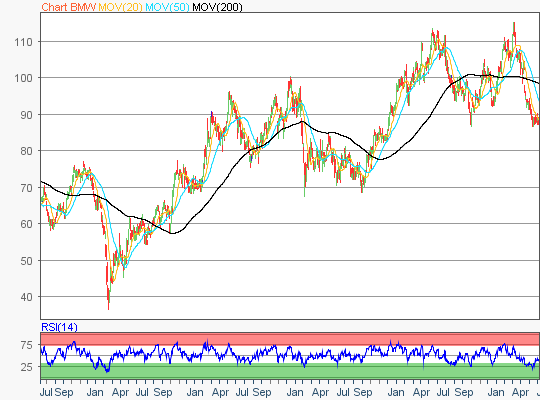The height and width of the screenshot is (400, 540).
Task: Click the 90 price axis label
Action: pos(27,115)
